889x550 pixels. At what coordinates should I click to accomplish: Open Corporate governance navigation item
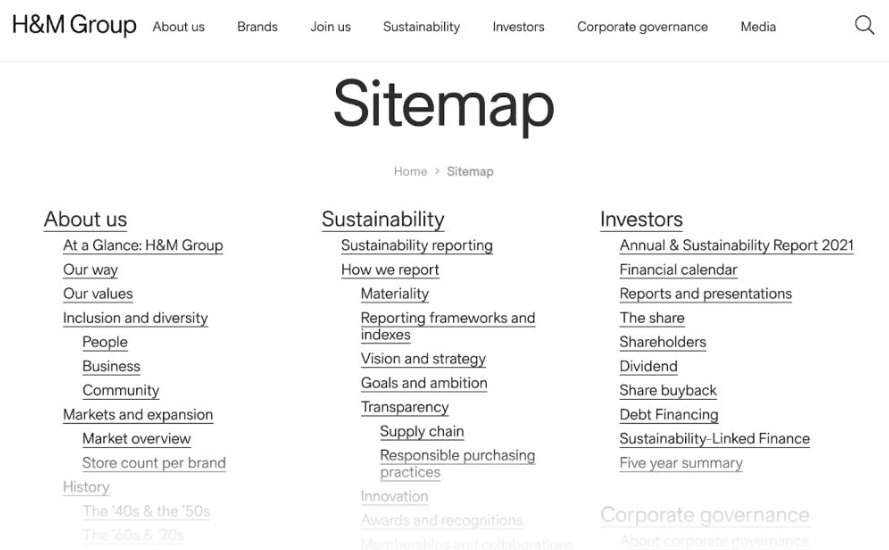[x=642, y=27]
